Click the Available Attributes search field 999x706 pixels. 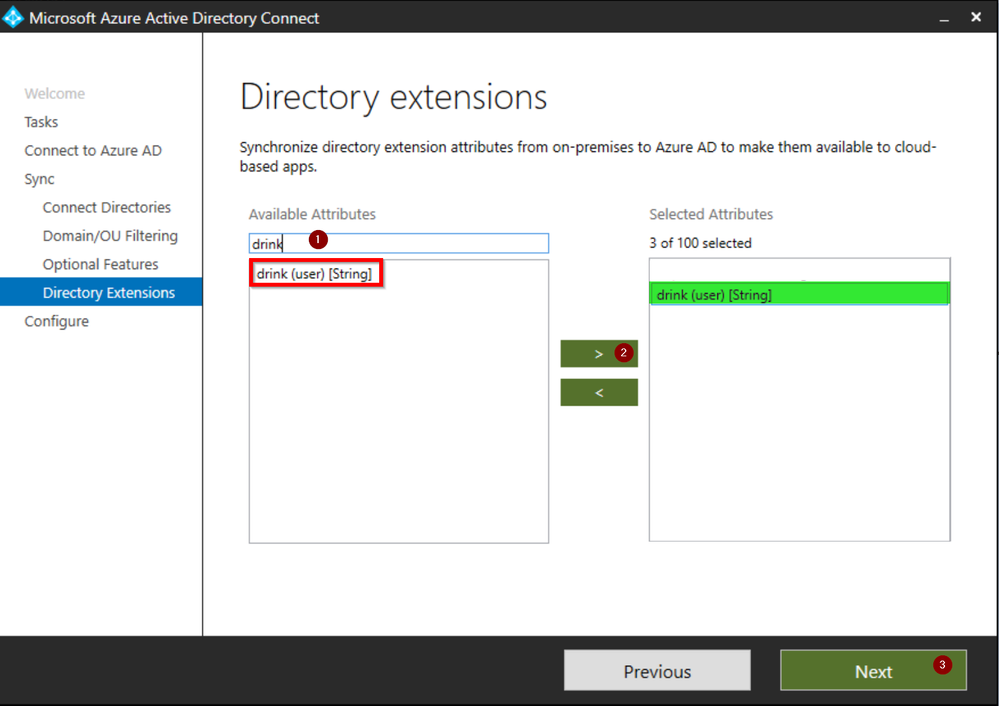coord(399,243)
